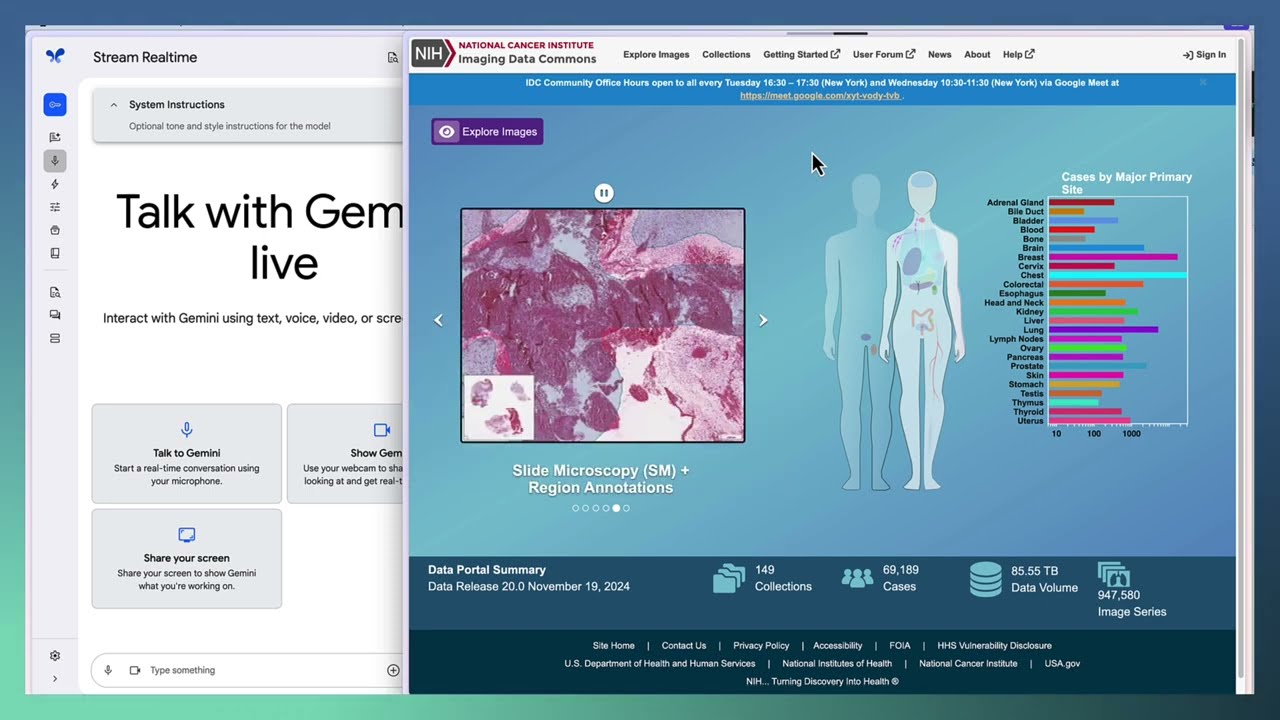This screenshot has width=1280, height=720.
Task: Pause the image carousel
Action: [603, 192]
